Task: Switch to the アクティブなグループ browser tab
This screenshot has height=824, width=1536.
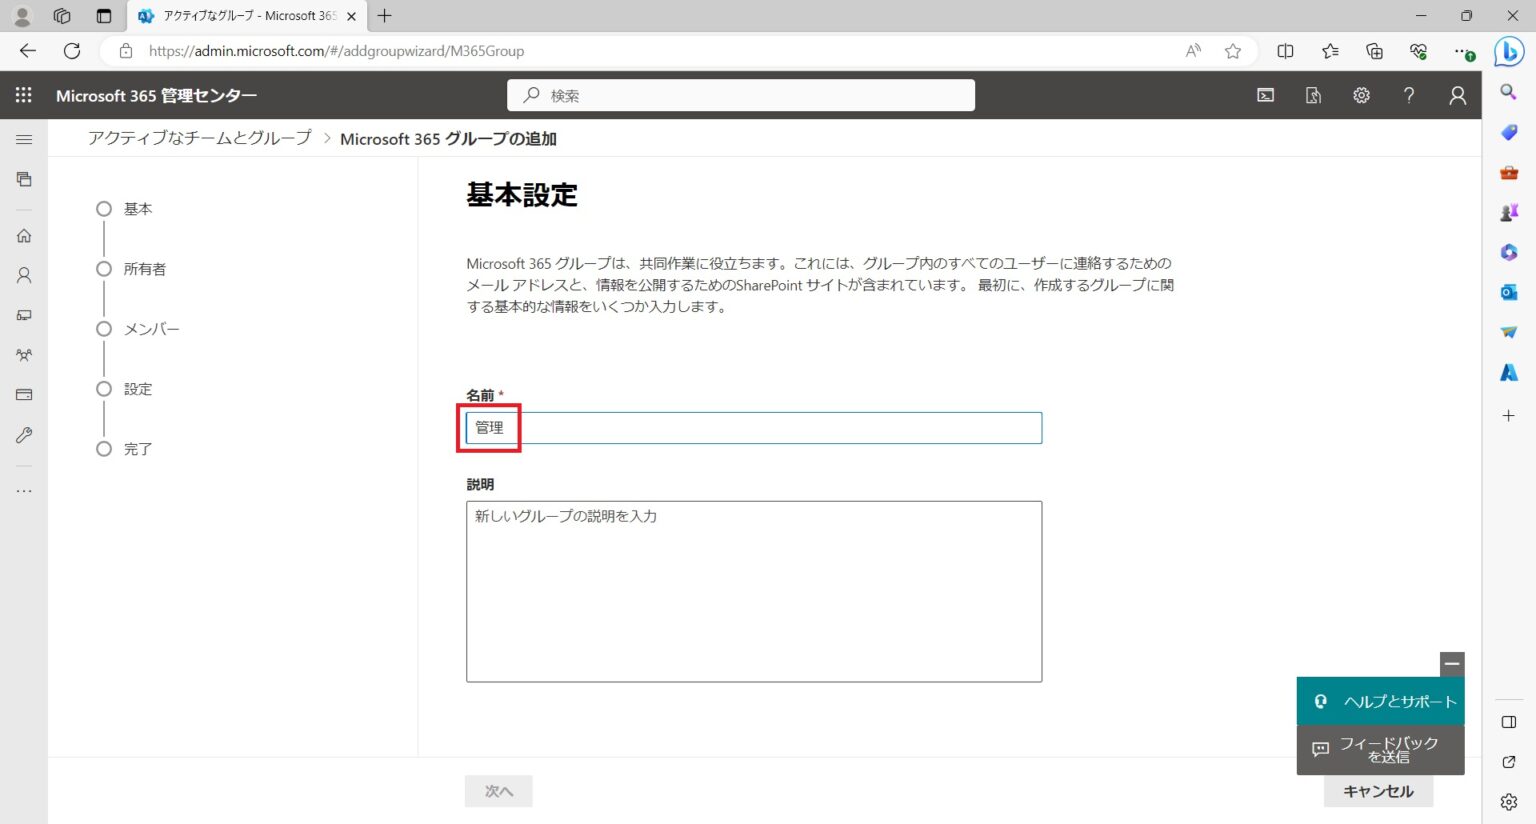Action: point(247,16)
